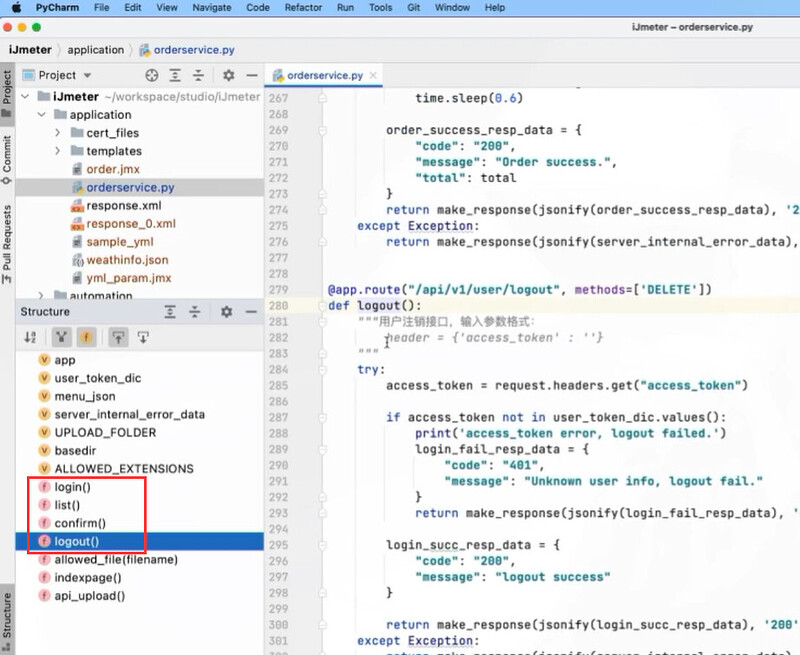The width and height of the screenshot is (800, 655).
Task: Open the Git menu
Action: click(414, 7)
